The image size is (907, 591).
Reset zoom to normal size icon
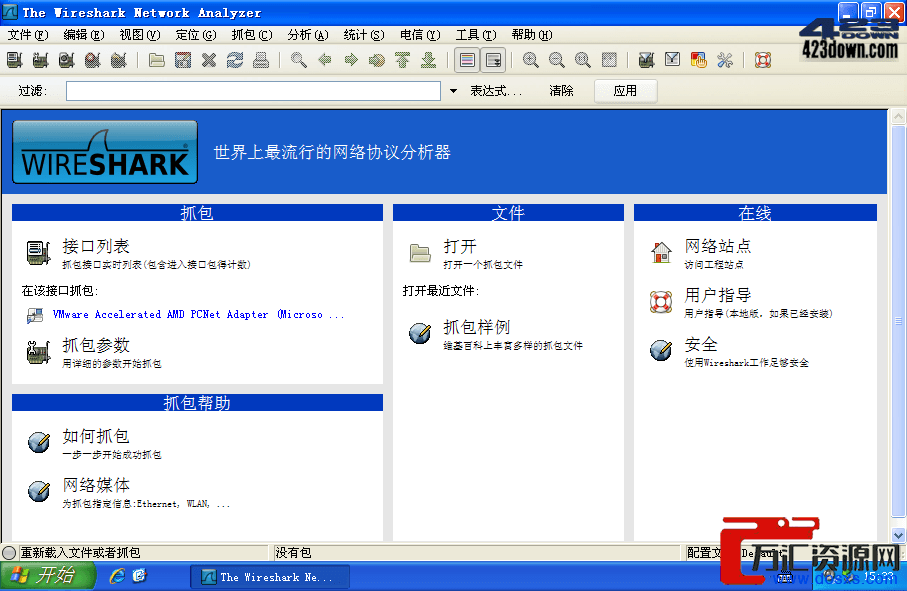coord(582,60)
